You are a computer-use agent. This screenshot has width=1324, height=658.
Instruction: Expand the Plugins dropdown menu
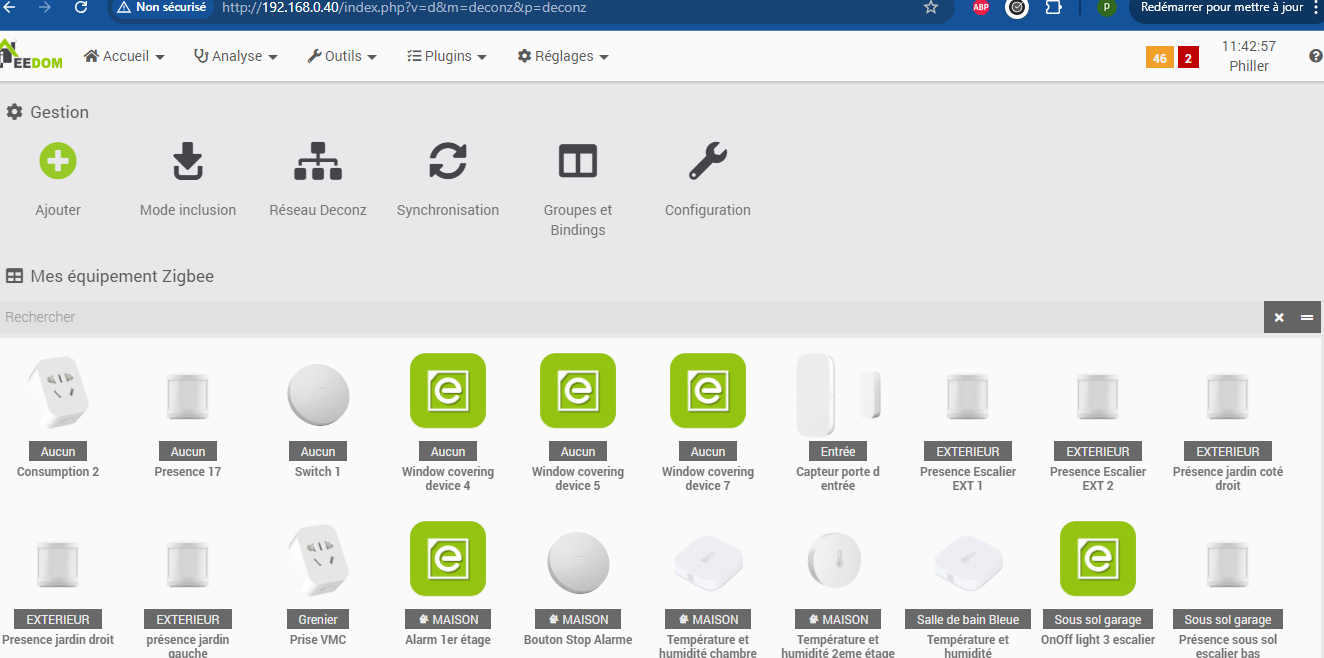[x=447, y=57]
